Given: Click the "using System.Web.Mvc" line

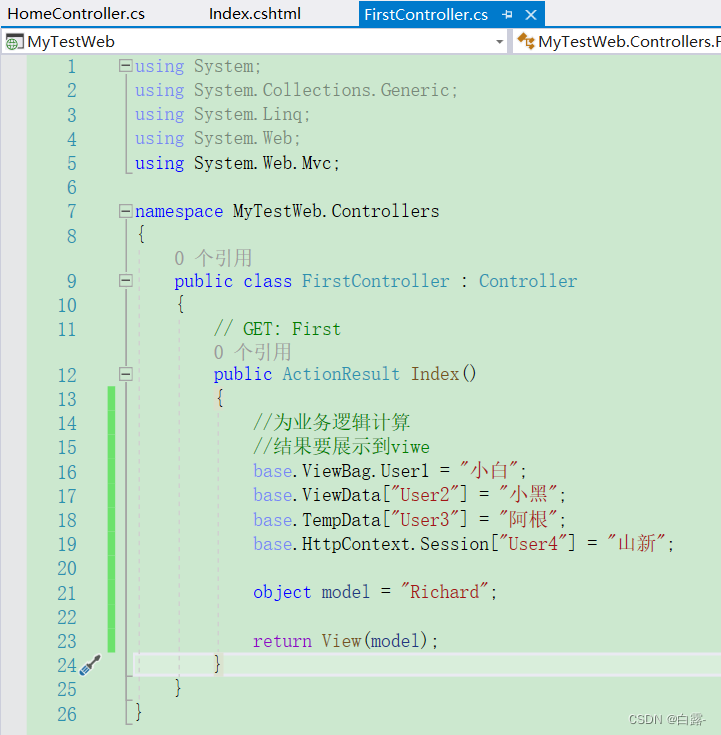Looking at the screenshot, I should point(237,163).
